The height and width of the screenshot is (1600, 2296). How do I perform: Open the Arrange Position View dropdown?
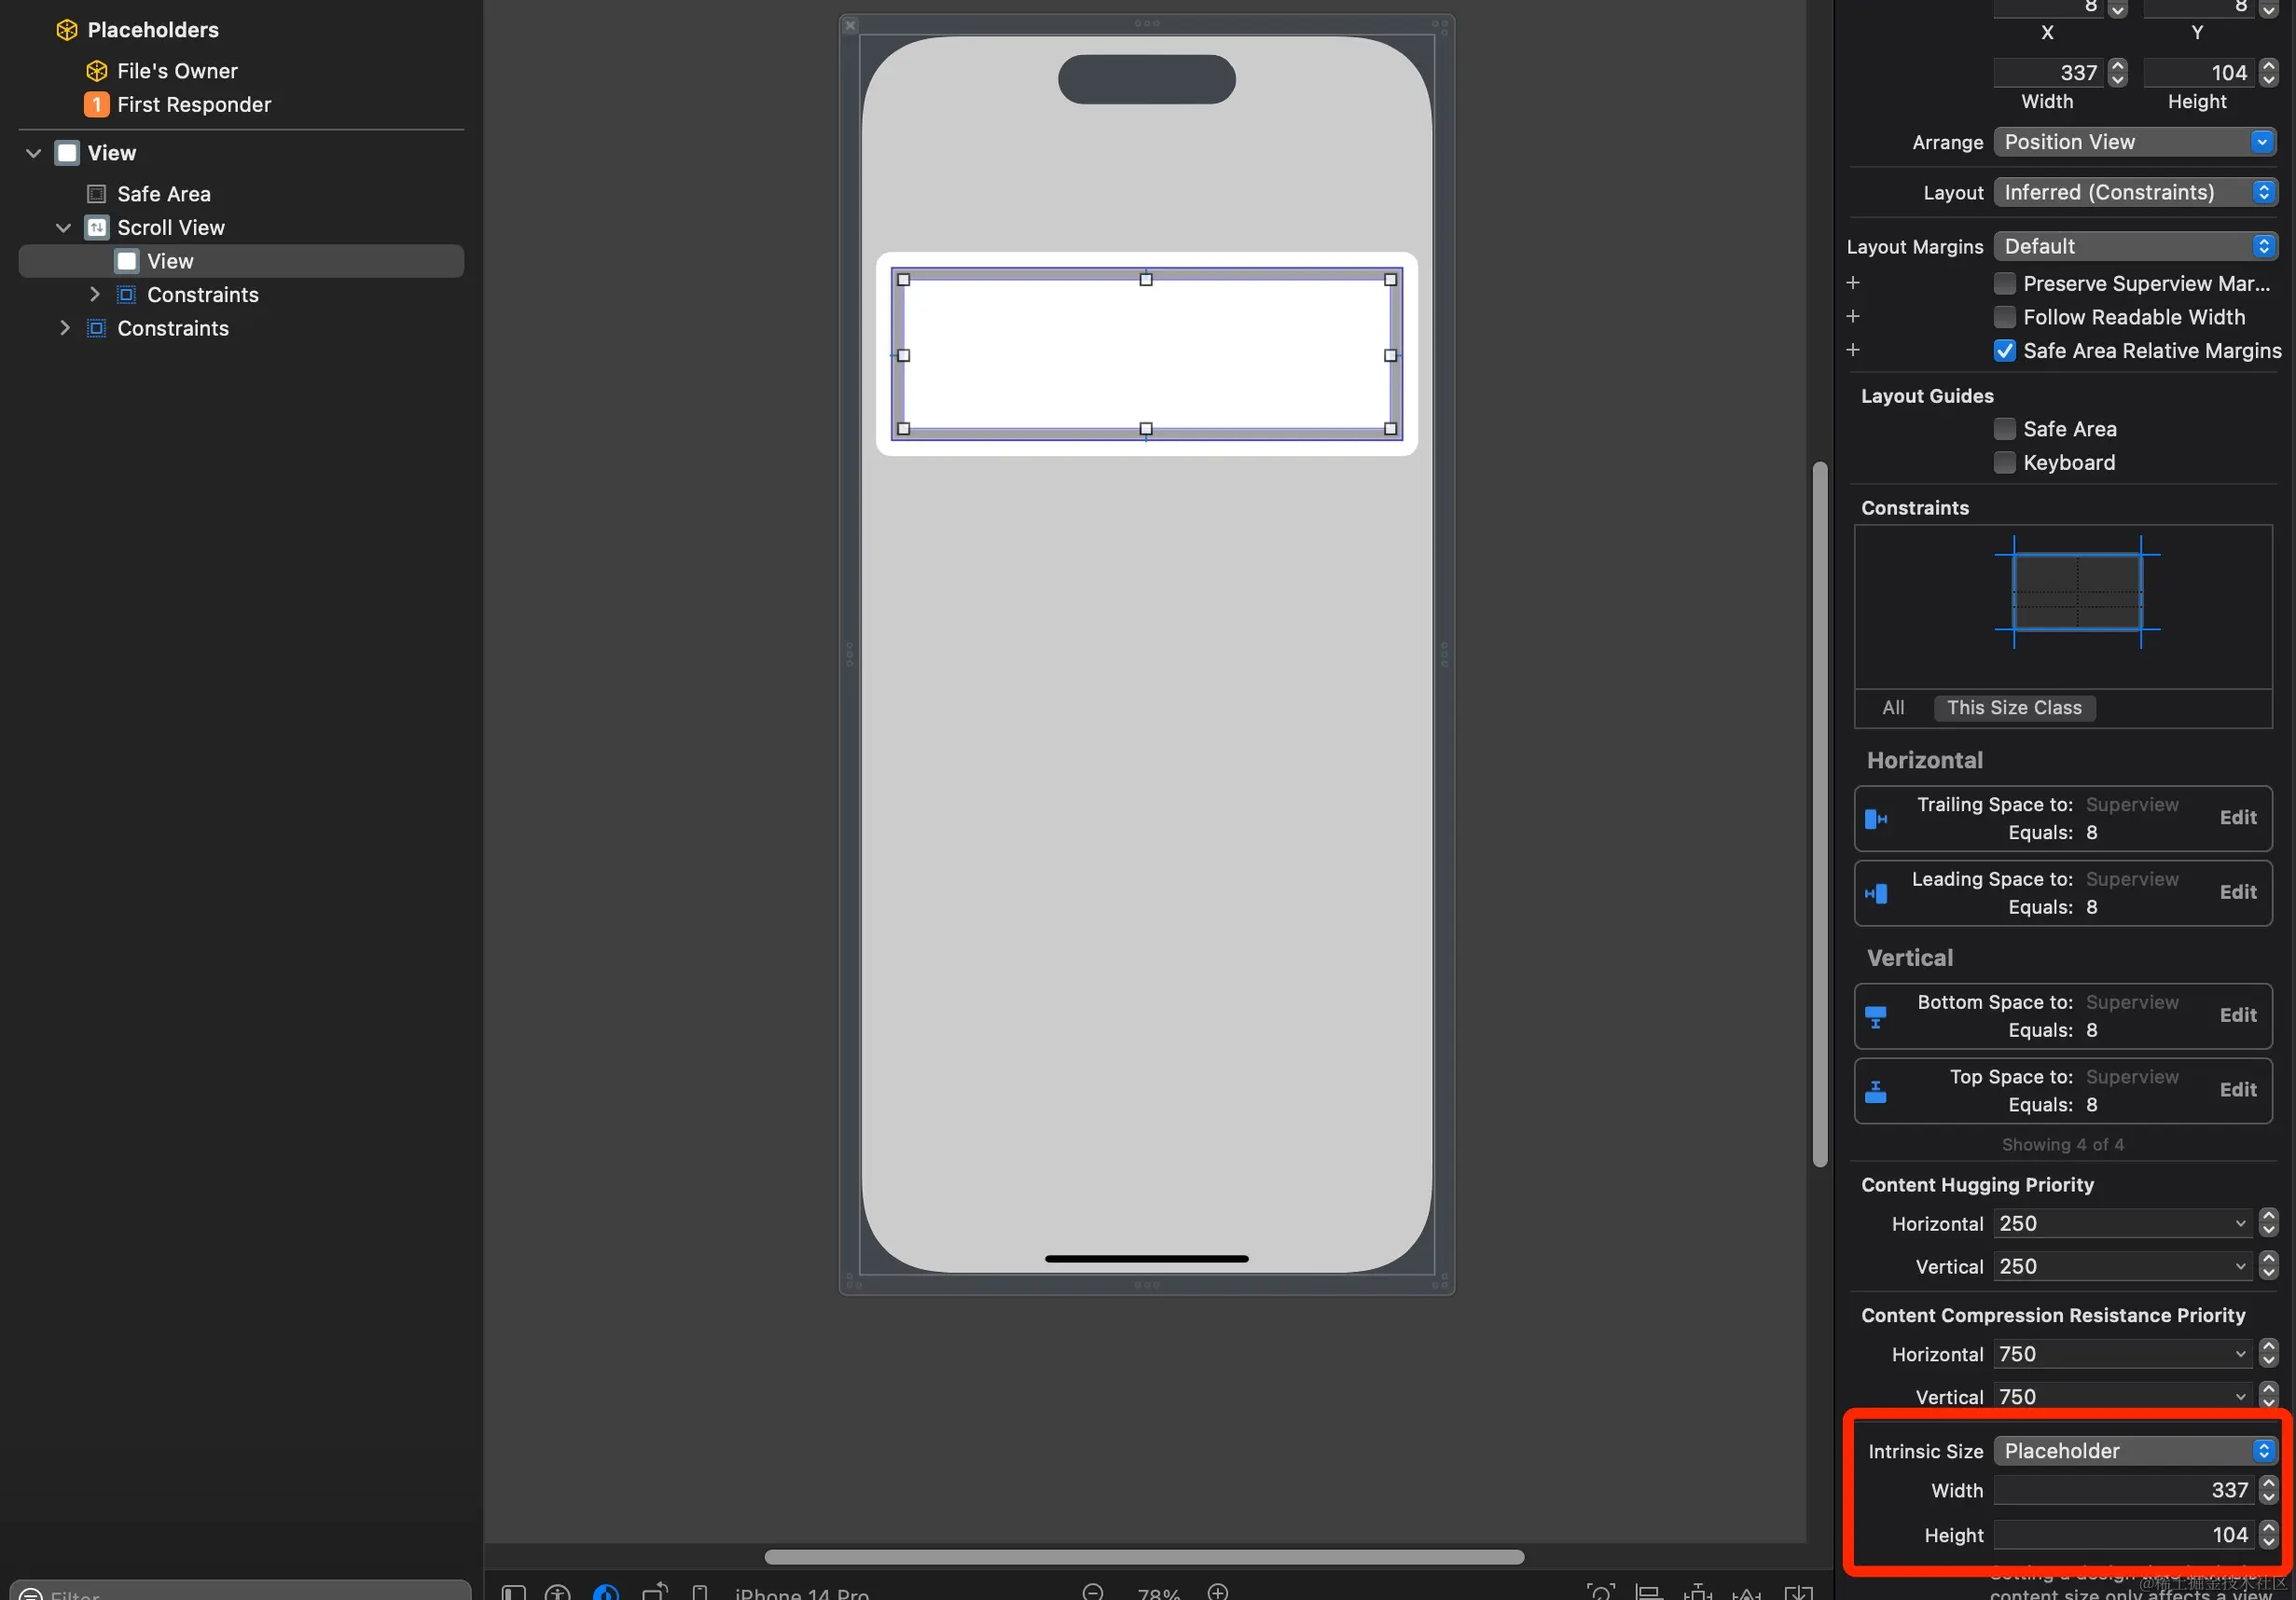coord(2134,142)
